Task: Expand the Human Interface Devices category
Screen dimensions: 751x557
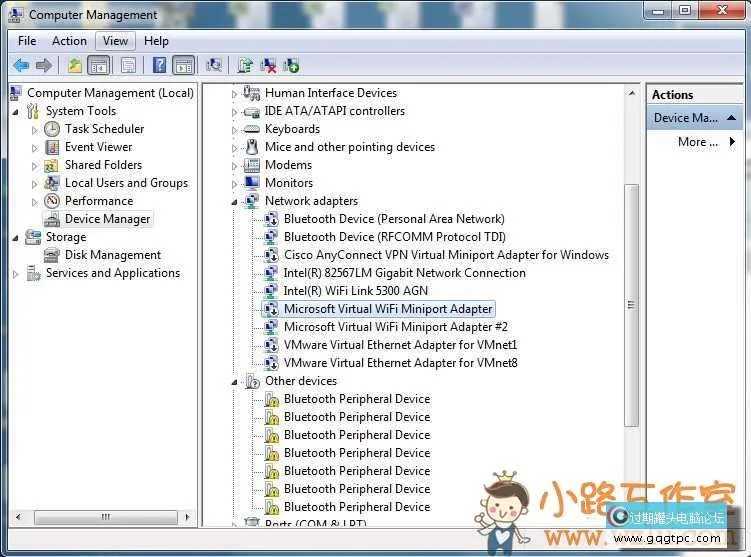Action: point(236,93)
